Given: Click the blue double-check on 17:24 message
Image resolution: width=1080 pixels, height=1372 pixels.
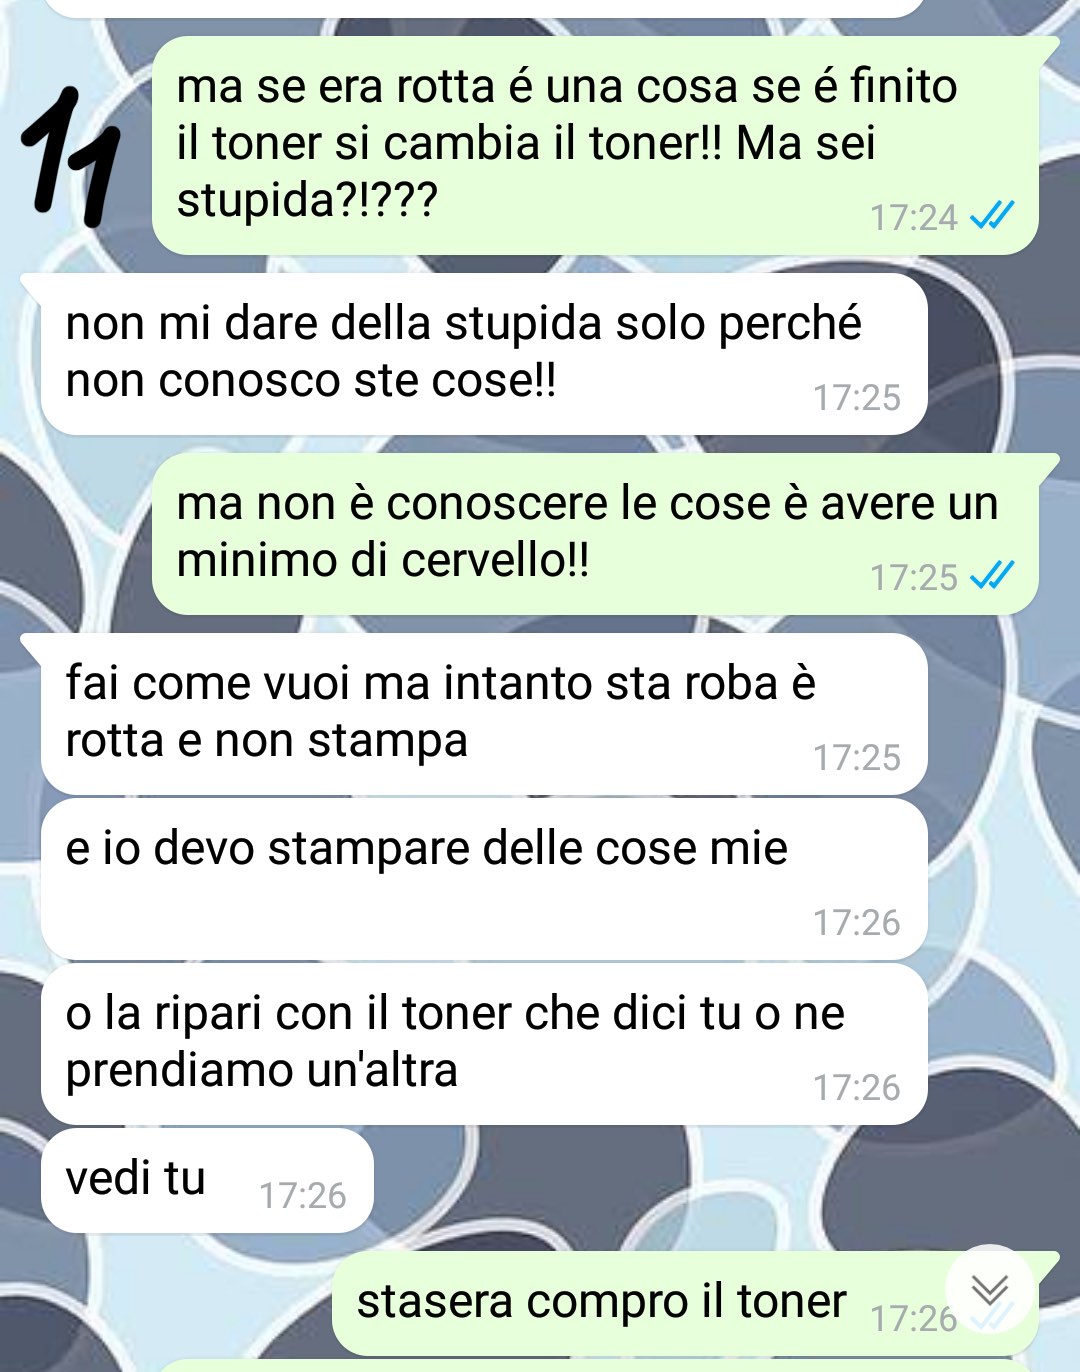Looking at the screenshot, I should coord(992,215).
